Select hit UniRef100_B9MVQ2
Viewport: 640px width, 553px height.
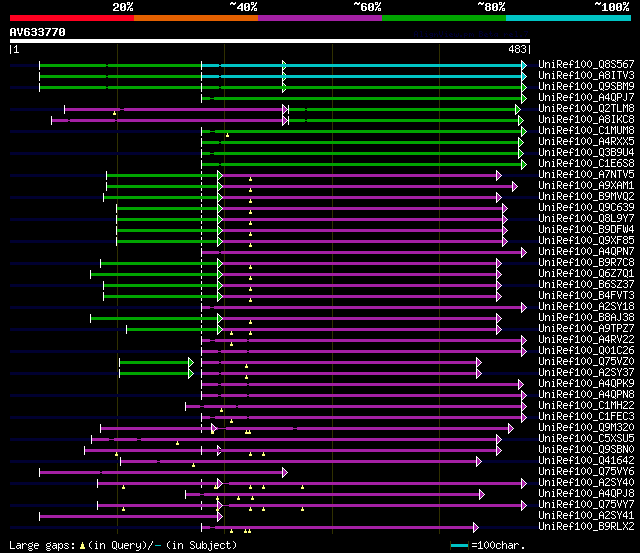click(586, 197)
